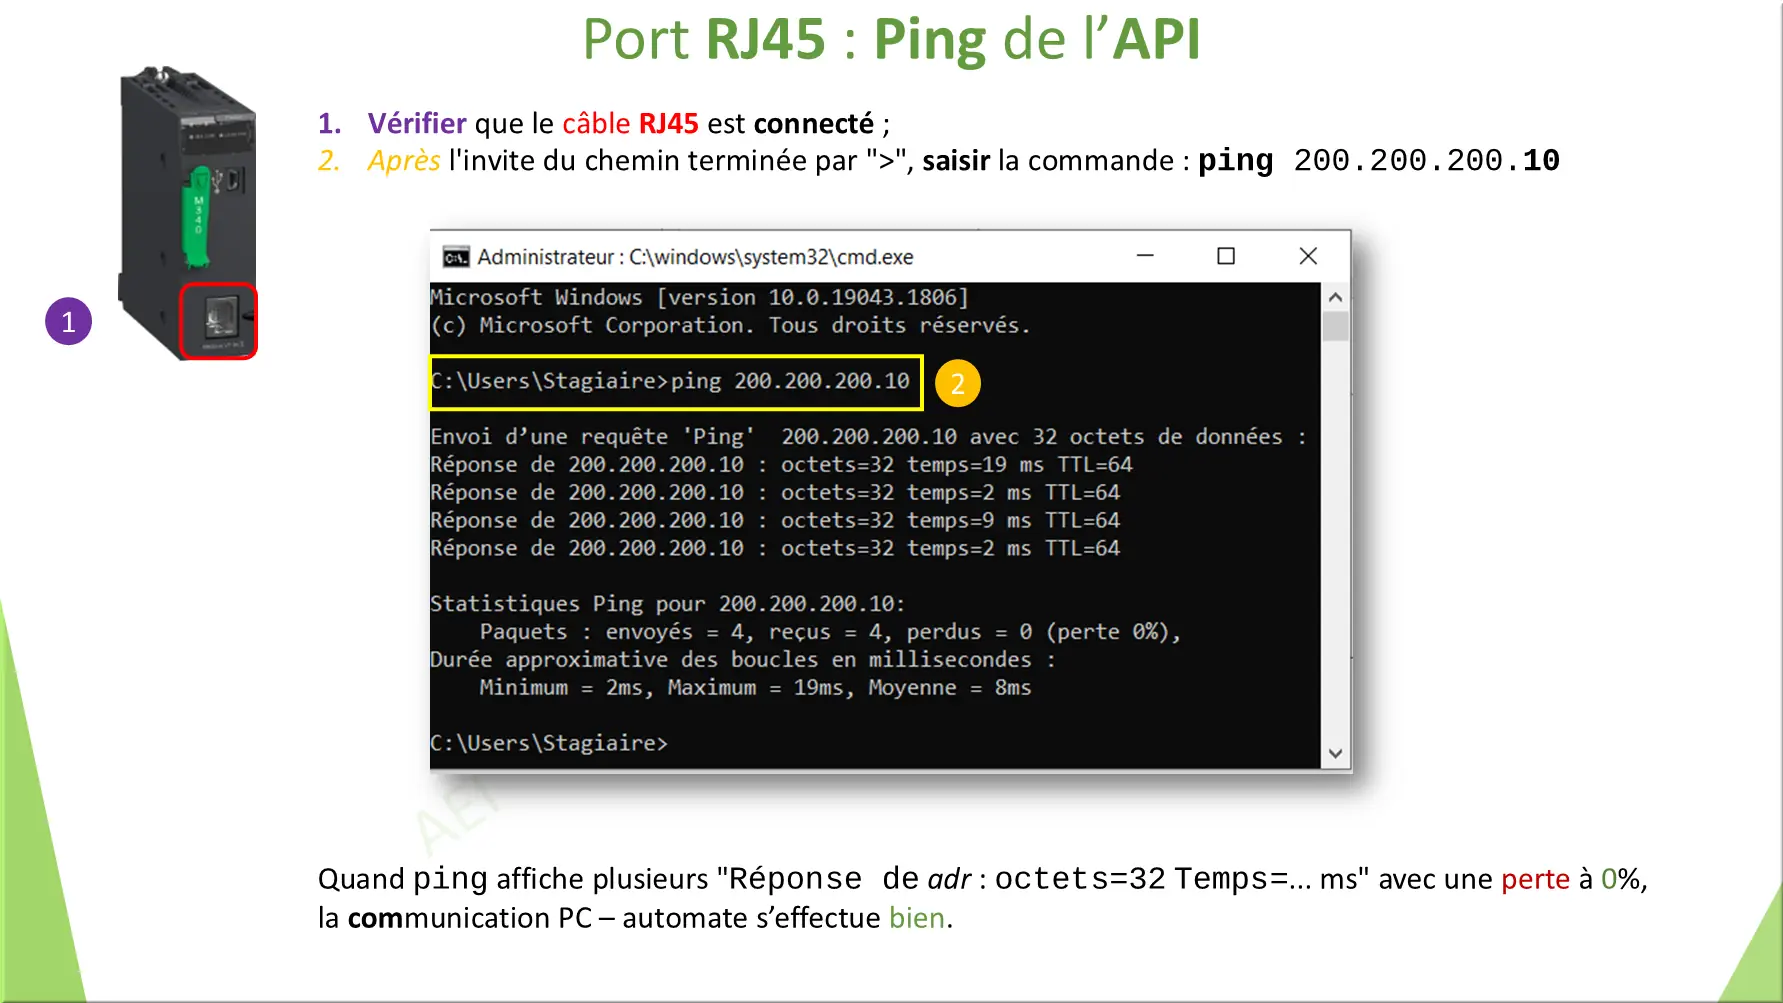The width and height of the screenshot is (1783, 1003).
Task: Minimize the Administrateur cmd window
Action: point(1145,256)
